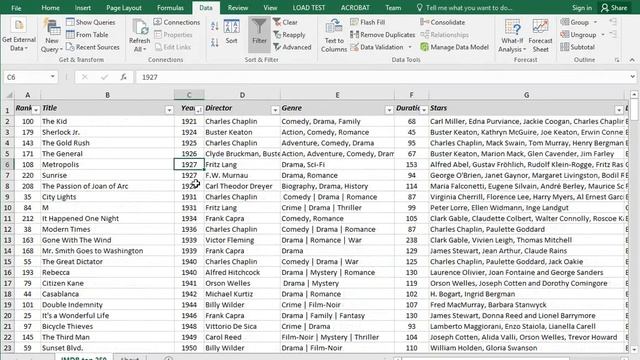The image size is (640, 360).
Task: Click Tell me what you want to do
Action: 464,8
